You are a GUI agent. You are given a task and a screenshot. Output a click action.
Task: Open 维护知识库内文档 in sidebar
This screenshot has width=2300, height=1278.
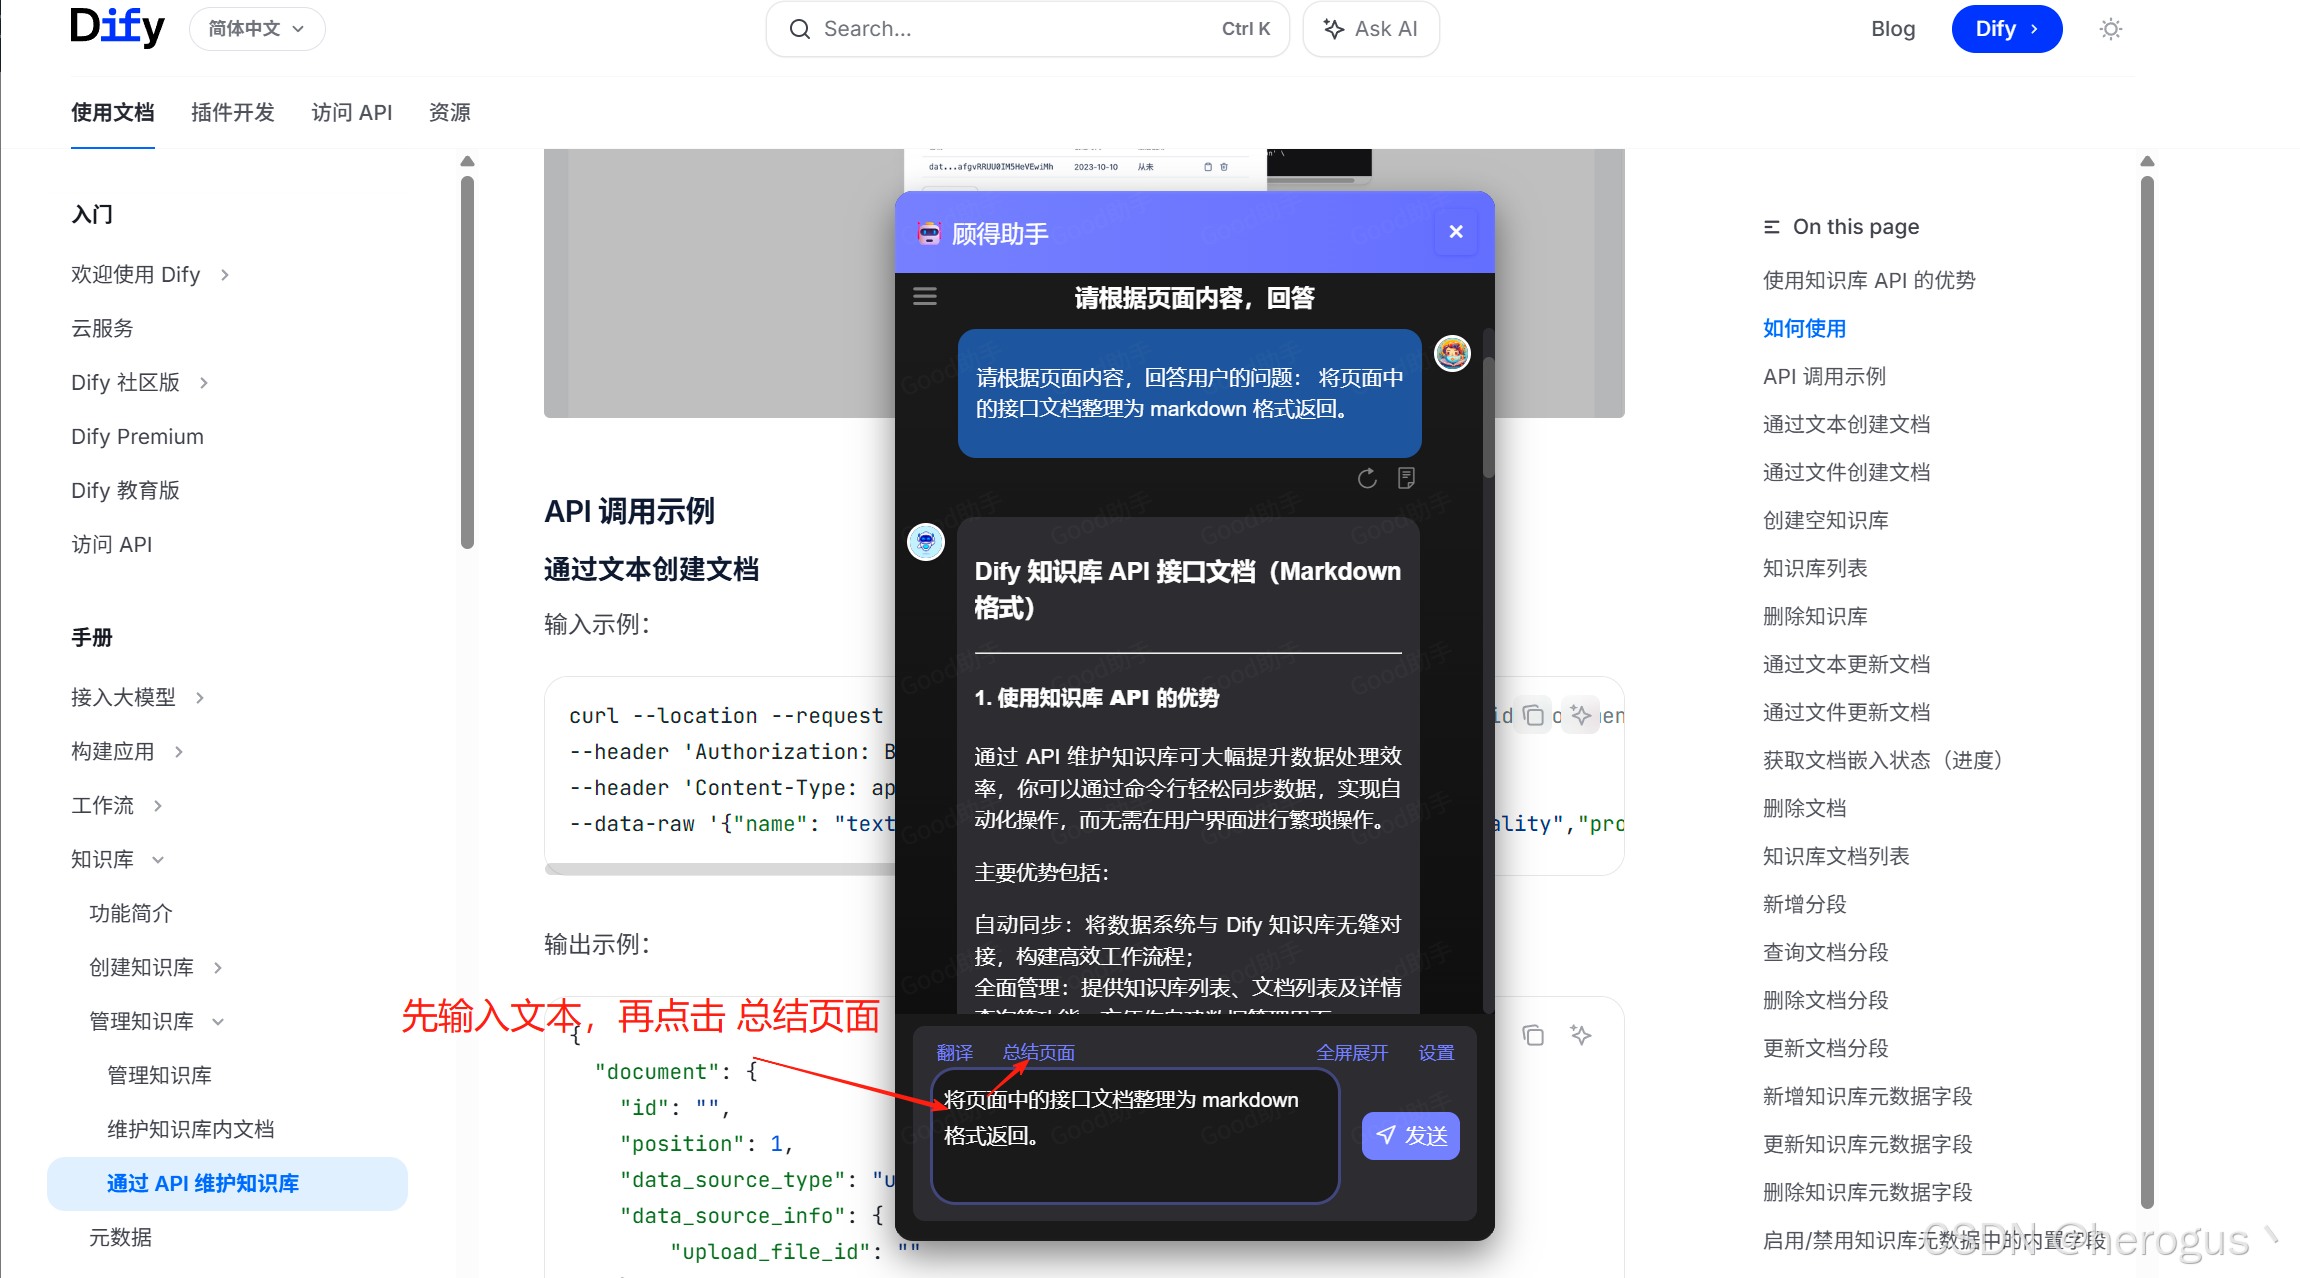pyautogui.click(x=190, y=1129)
